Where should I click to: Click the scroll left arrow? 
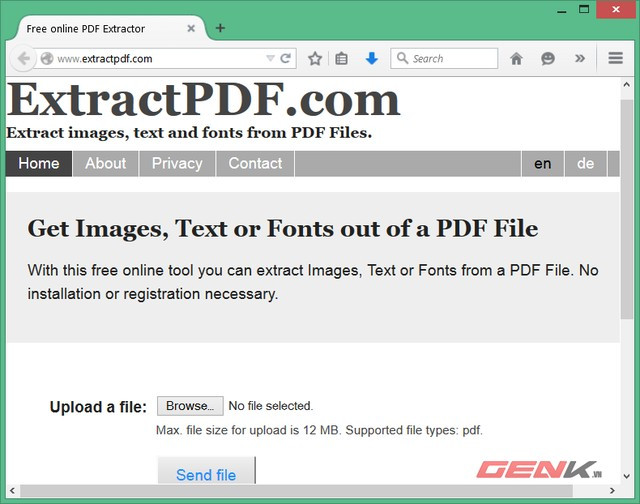[x=12, y=491]
